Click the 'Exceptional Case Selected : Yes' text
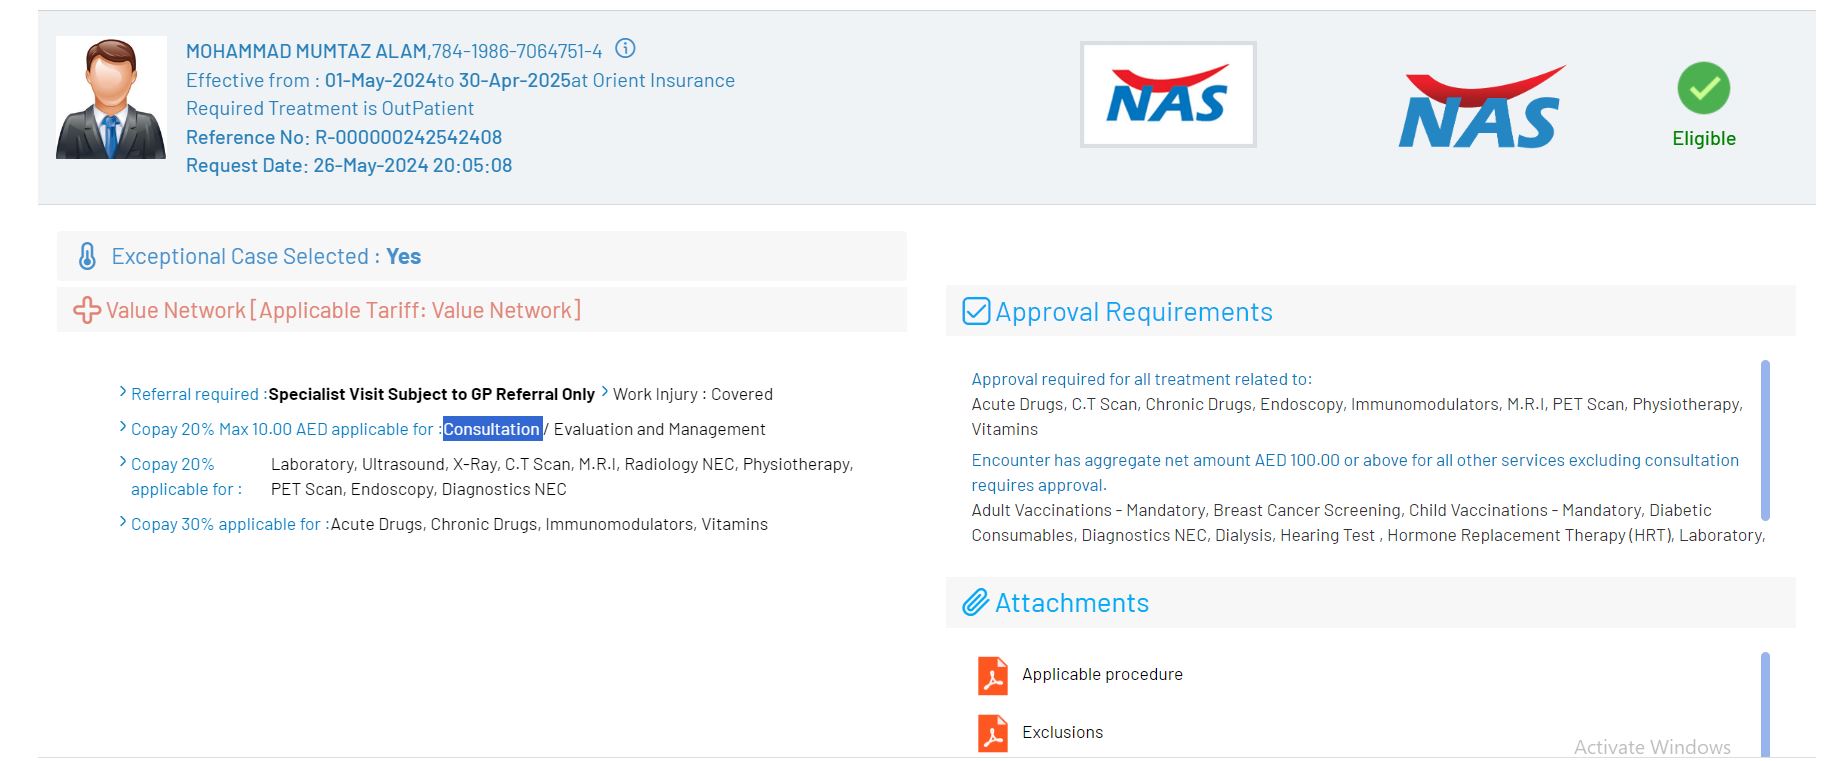Image resolution: width=1844 pixels, height=761 pixels. [266, 257]
